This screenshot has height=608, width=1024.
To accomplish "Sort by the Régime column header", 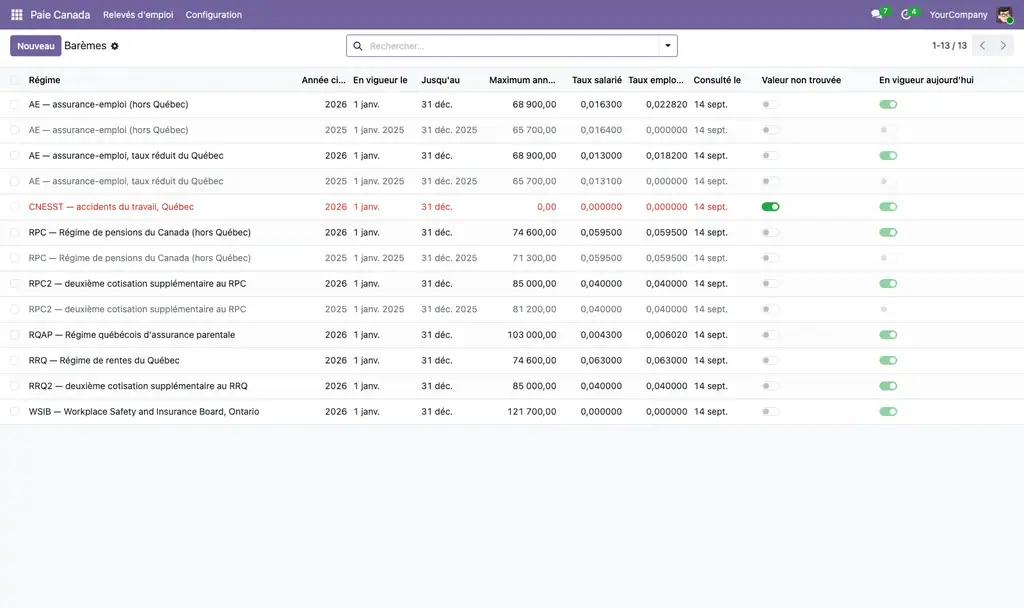I will [x=44, y=80].
